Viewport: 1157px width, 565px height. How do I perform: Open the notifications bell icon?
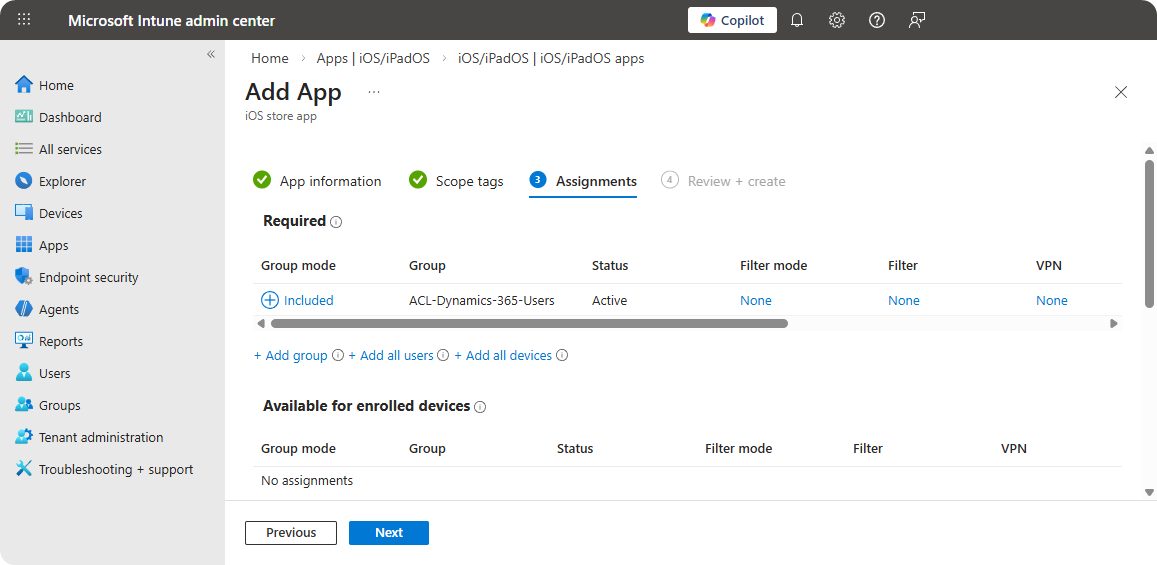[797, 20]
